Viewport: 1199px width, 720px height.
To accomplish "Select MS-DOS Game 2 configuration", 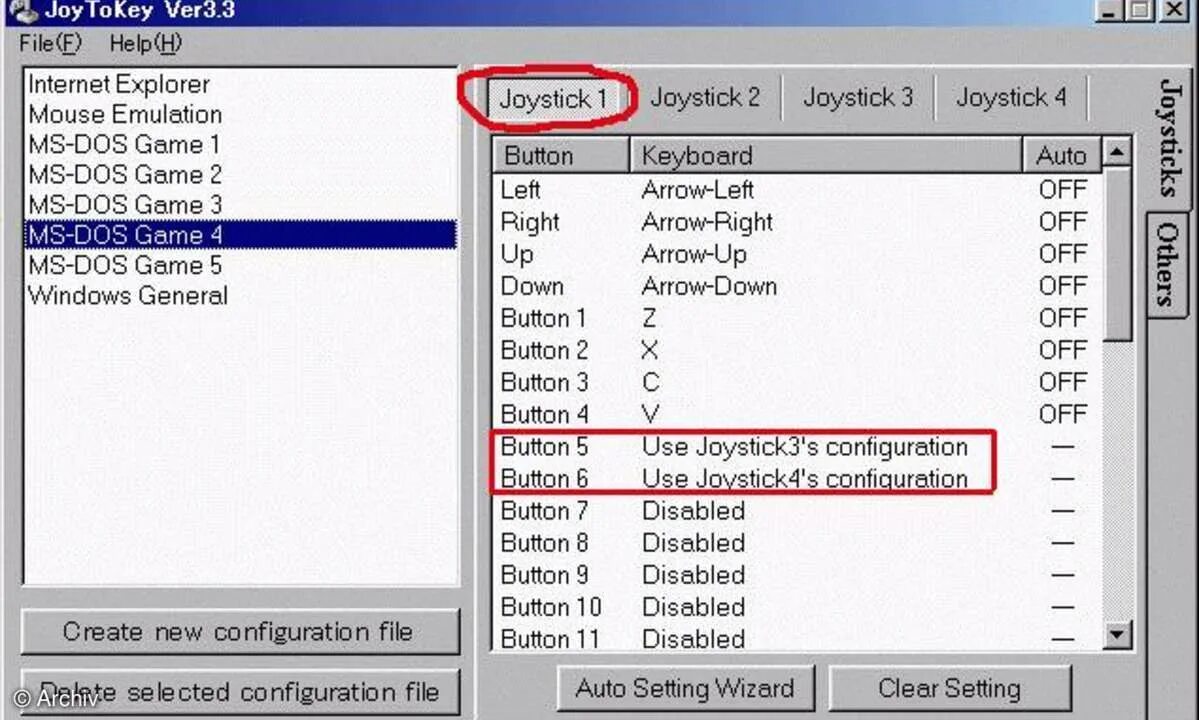I will pyautogui.click(x=241, y=174).
